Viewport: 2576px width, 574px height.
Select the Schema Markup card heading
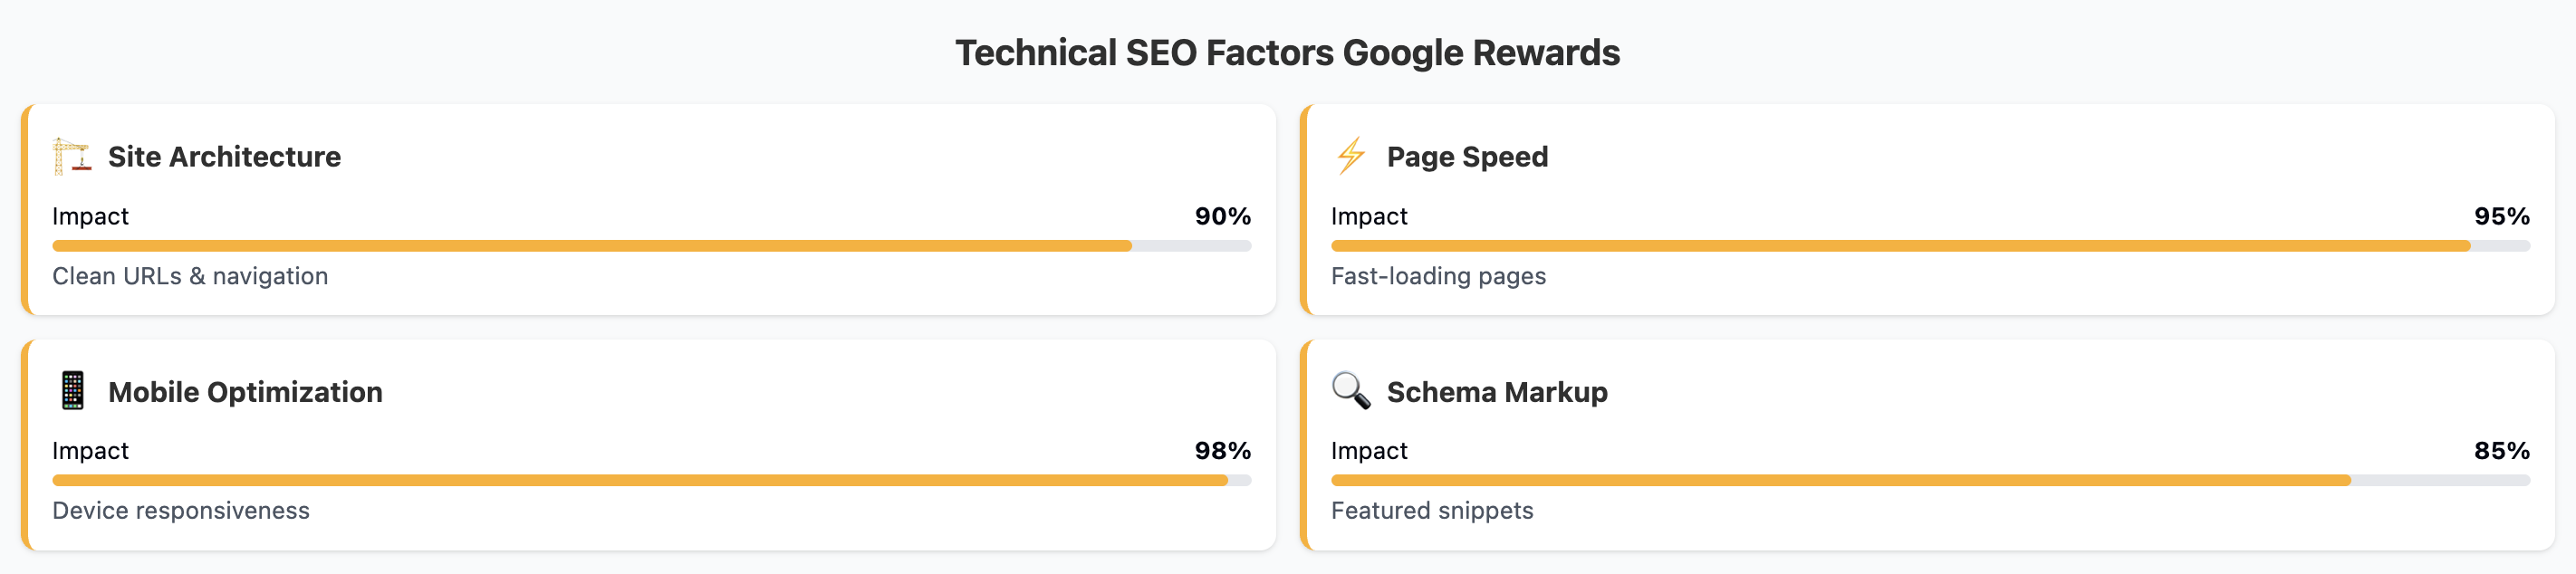tap(1496, 392)
